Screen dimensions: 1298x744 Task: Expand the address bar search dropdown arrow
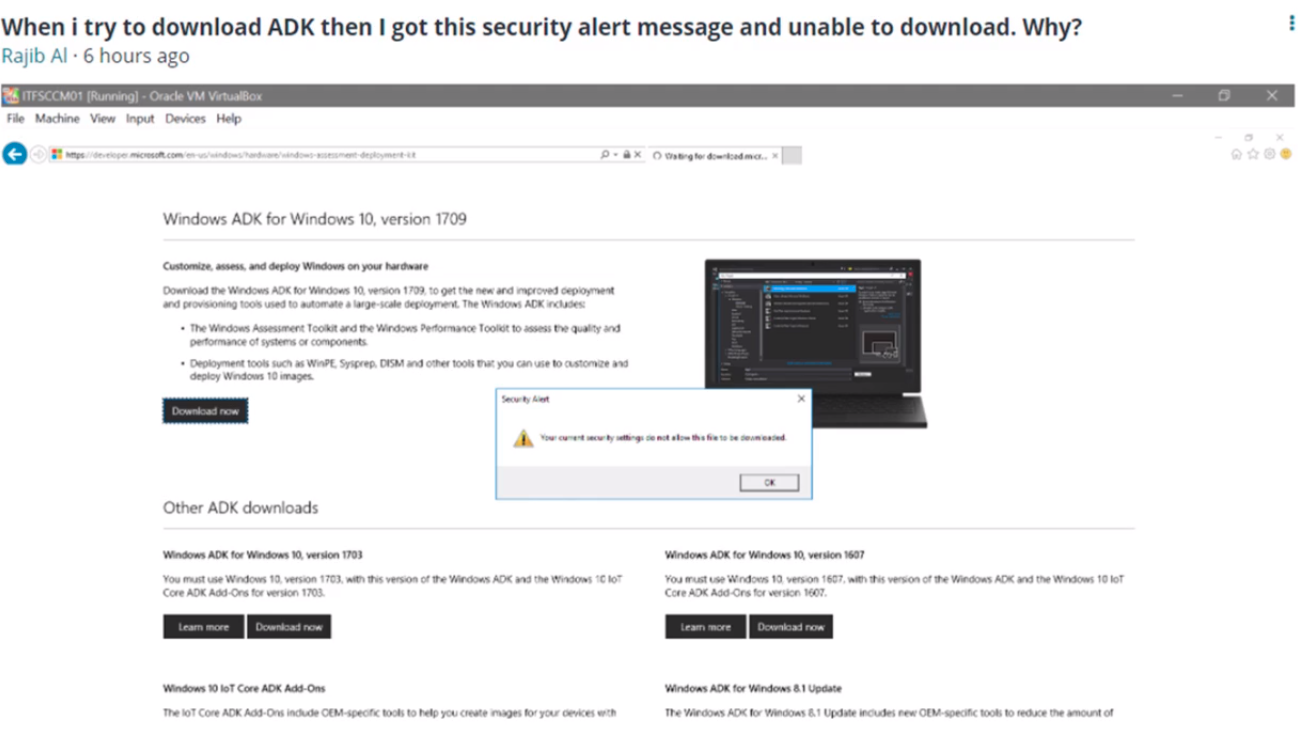tap(615, 155)
